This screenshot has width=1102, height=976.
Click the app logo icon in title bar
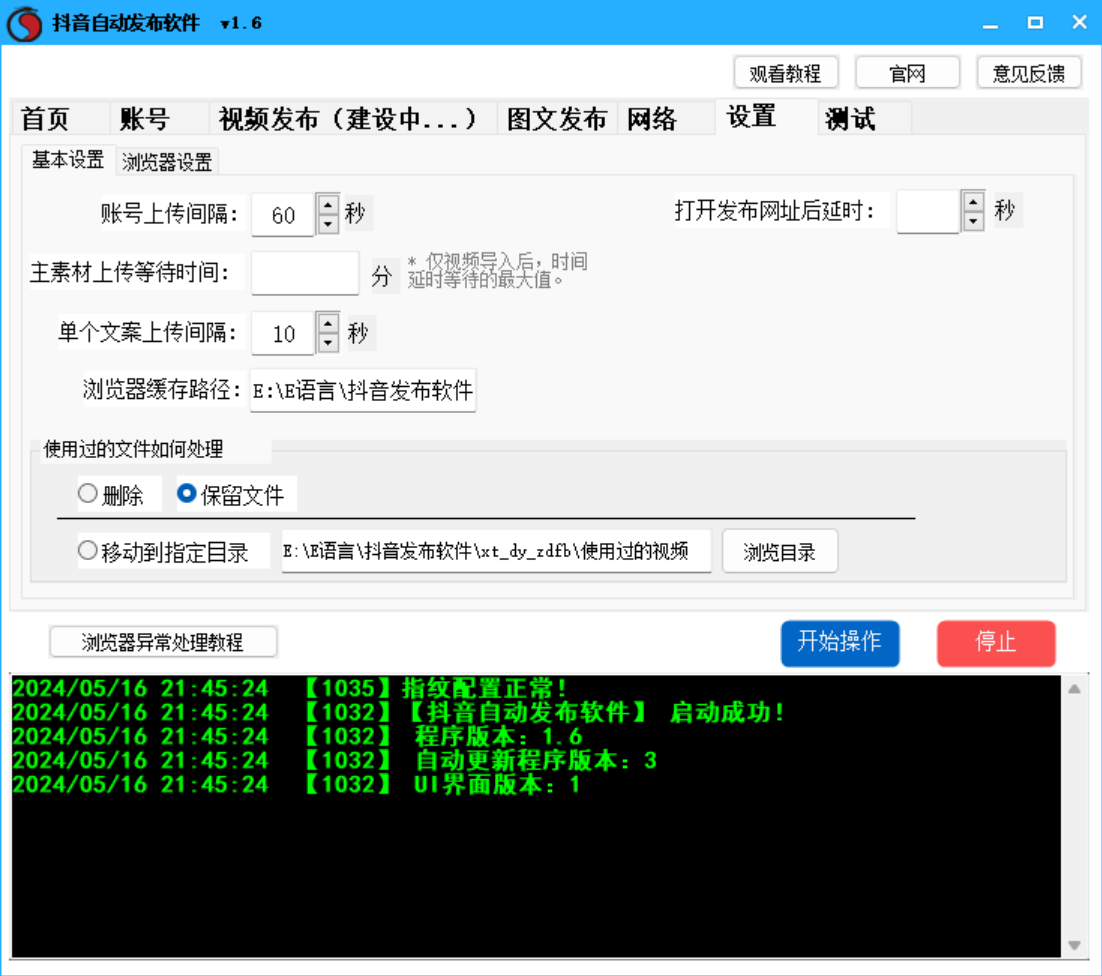25,23
